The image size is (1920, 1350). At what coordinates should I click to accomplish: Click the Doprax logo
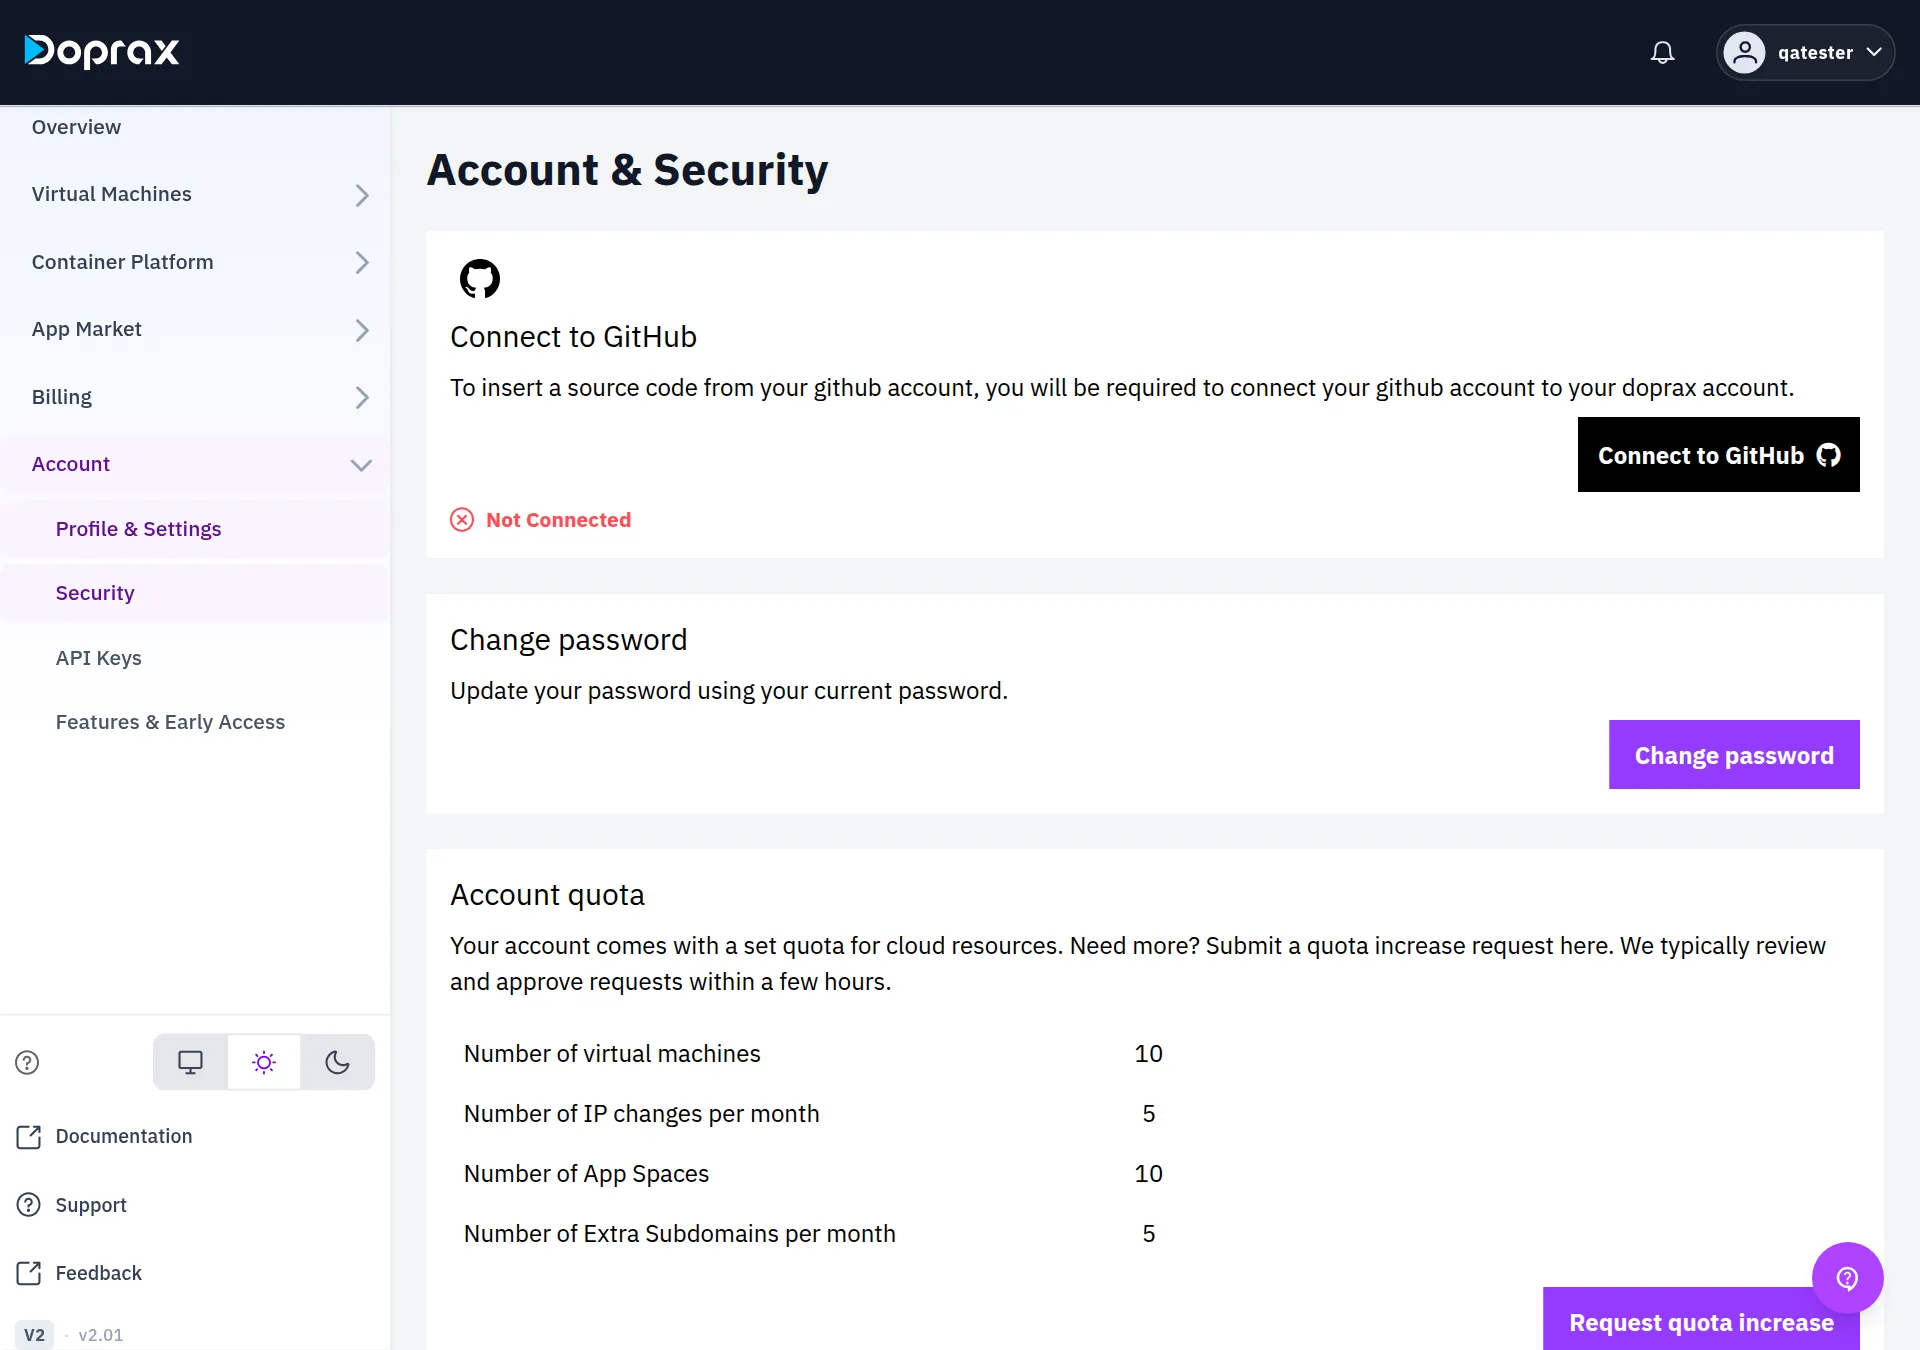[x=102, y=51]
